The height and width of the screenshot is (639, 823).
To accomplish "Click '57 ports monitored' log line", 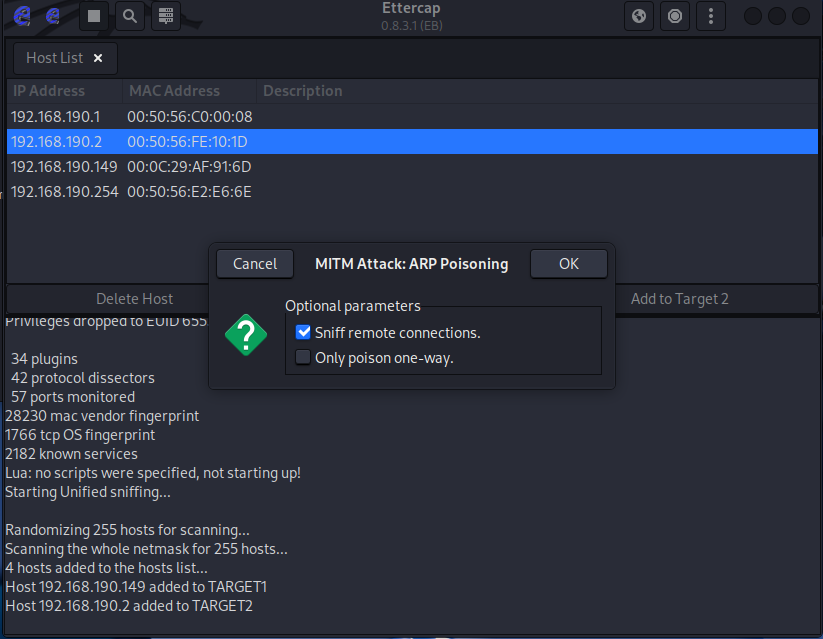I will point(73,397).
